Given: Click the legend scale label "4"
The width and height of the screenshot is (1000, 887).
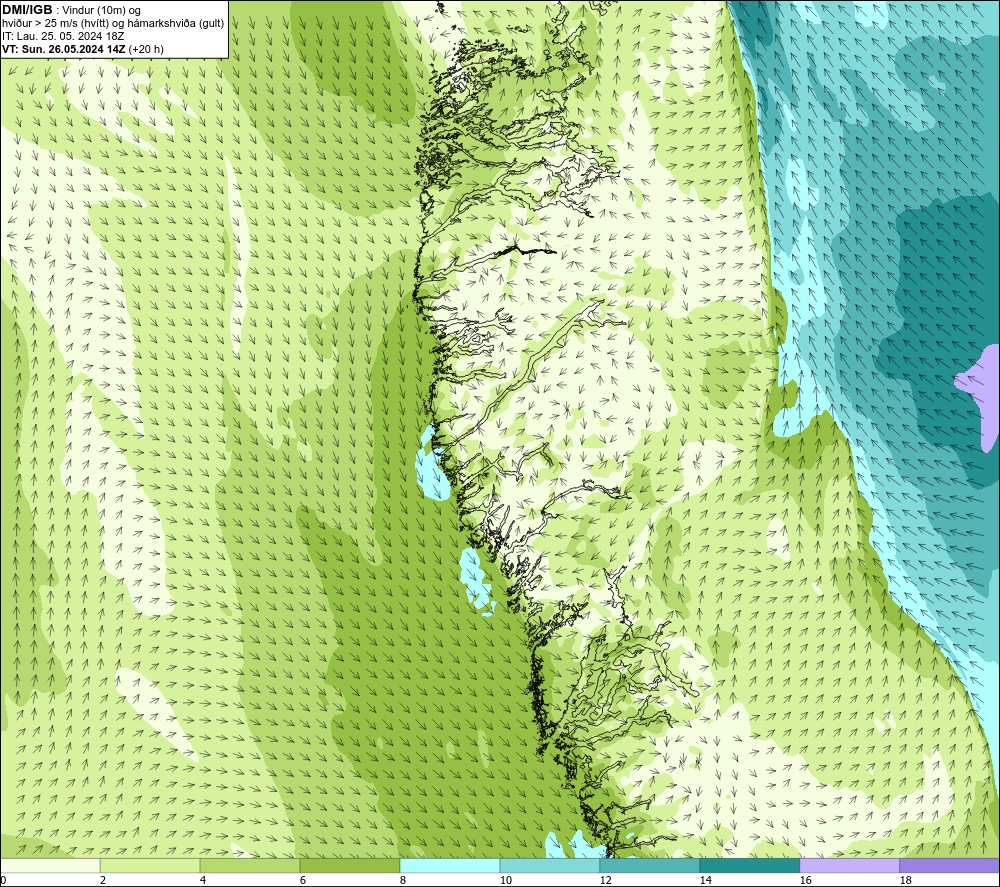Looking at the screenshot, I should (x=203, y=881).
